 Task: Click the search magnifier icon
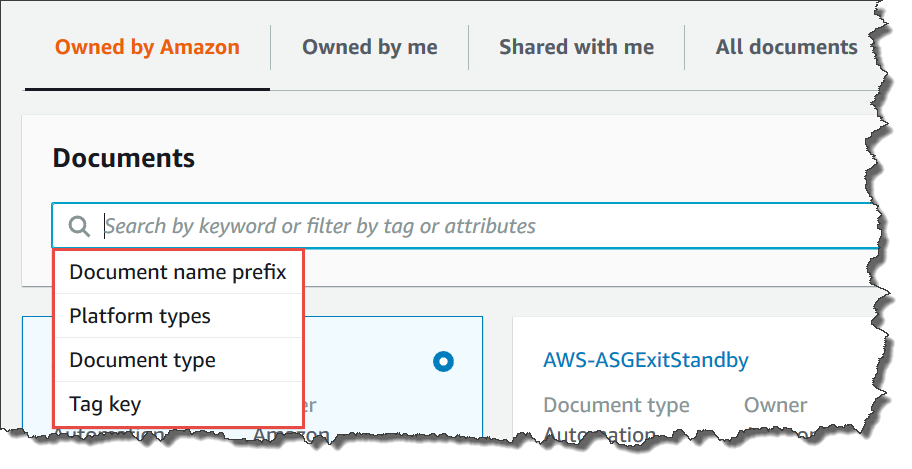79,226
